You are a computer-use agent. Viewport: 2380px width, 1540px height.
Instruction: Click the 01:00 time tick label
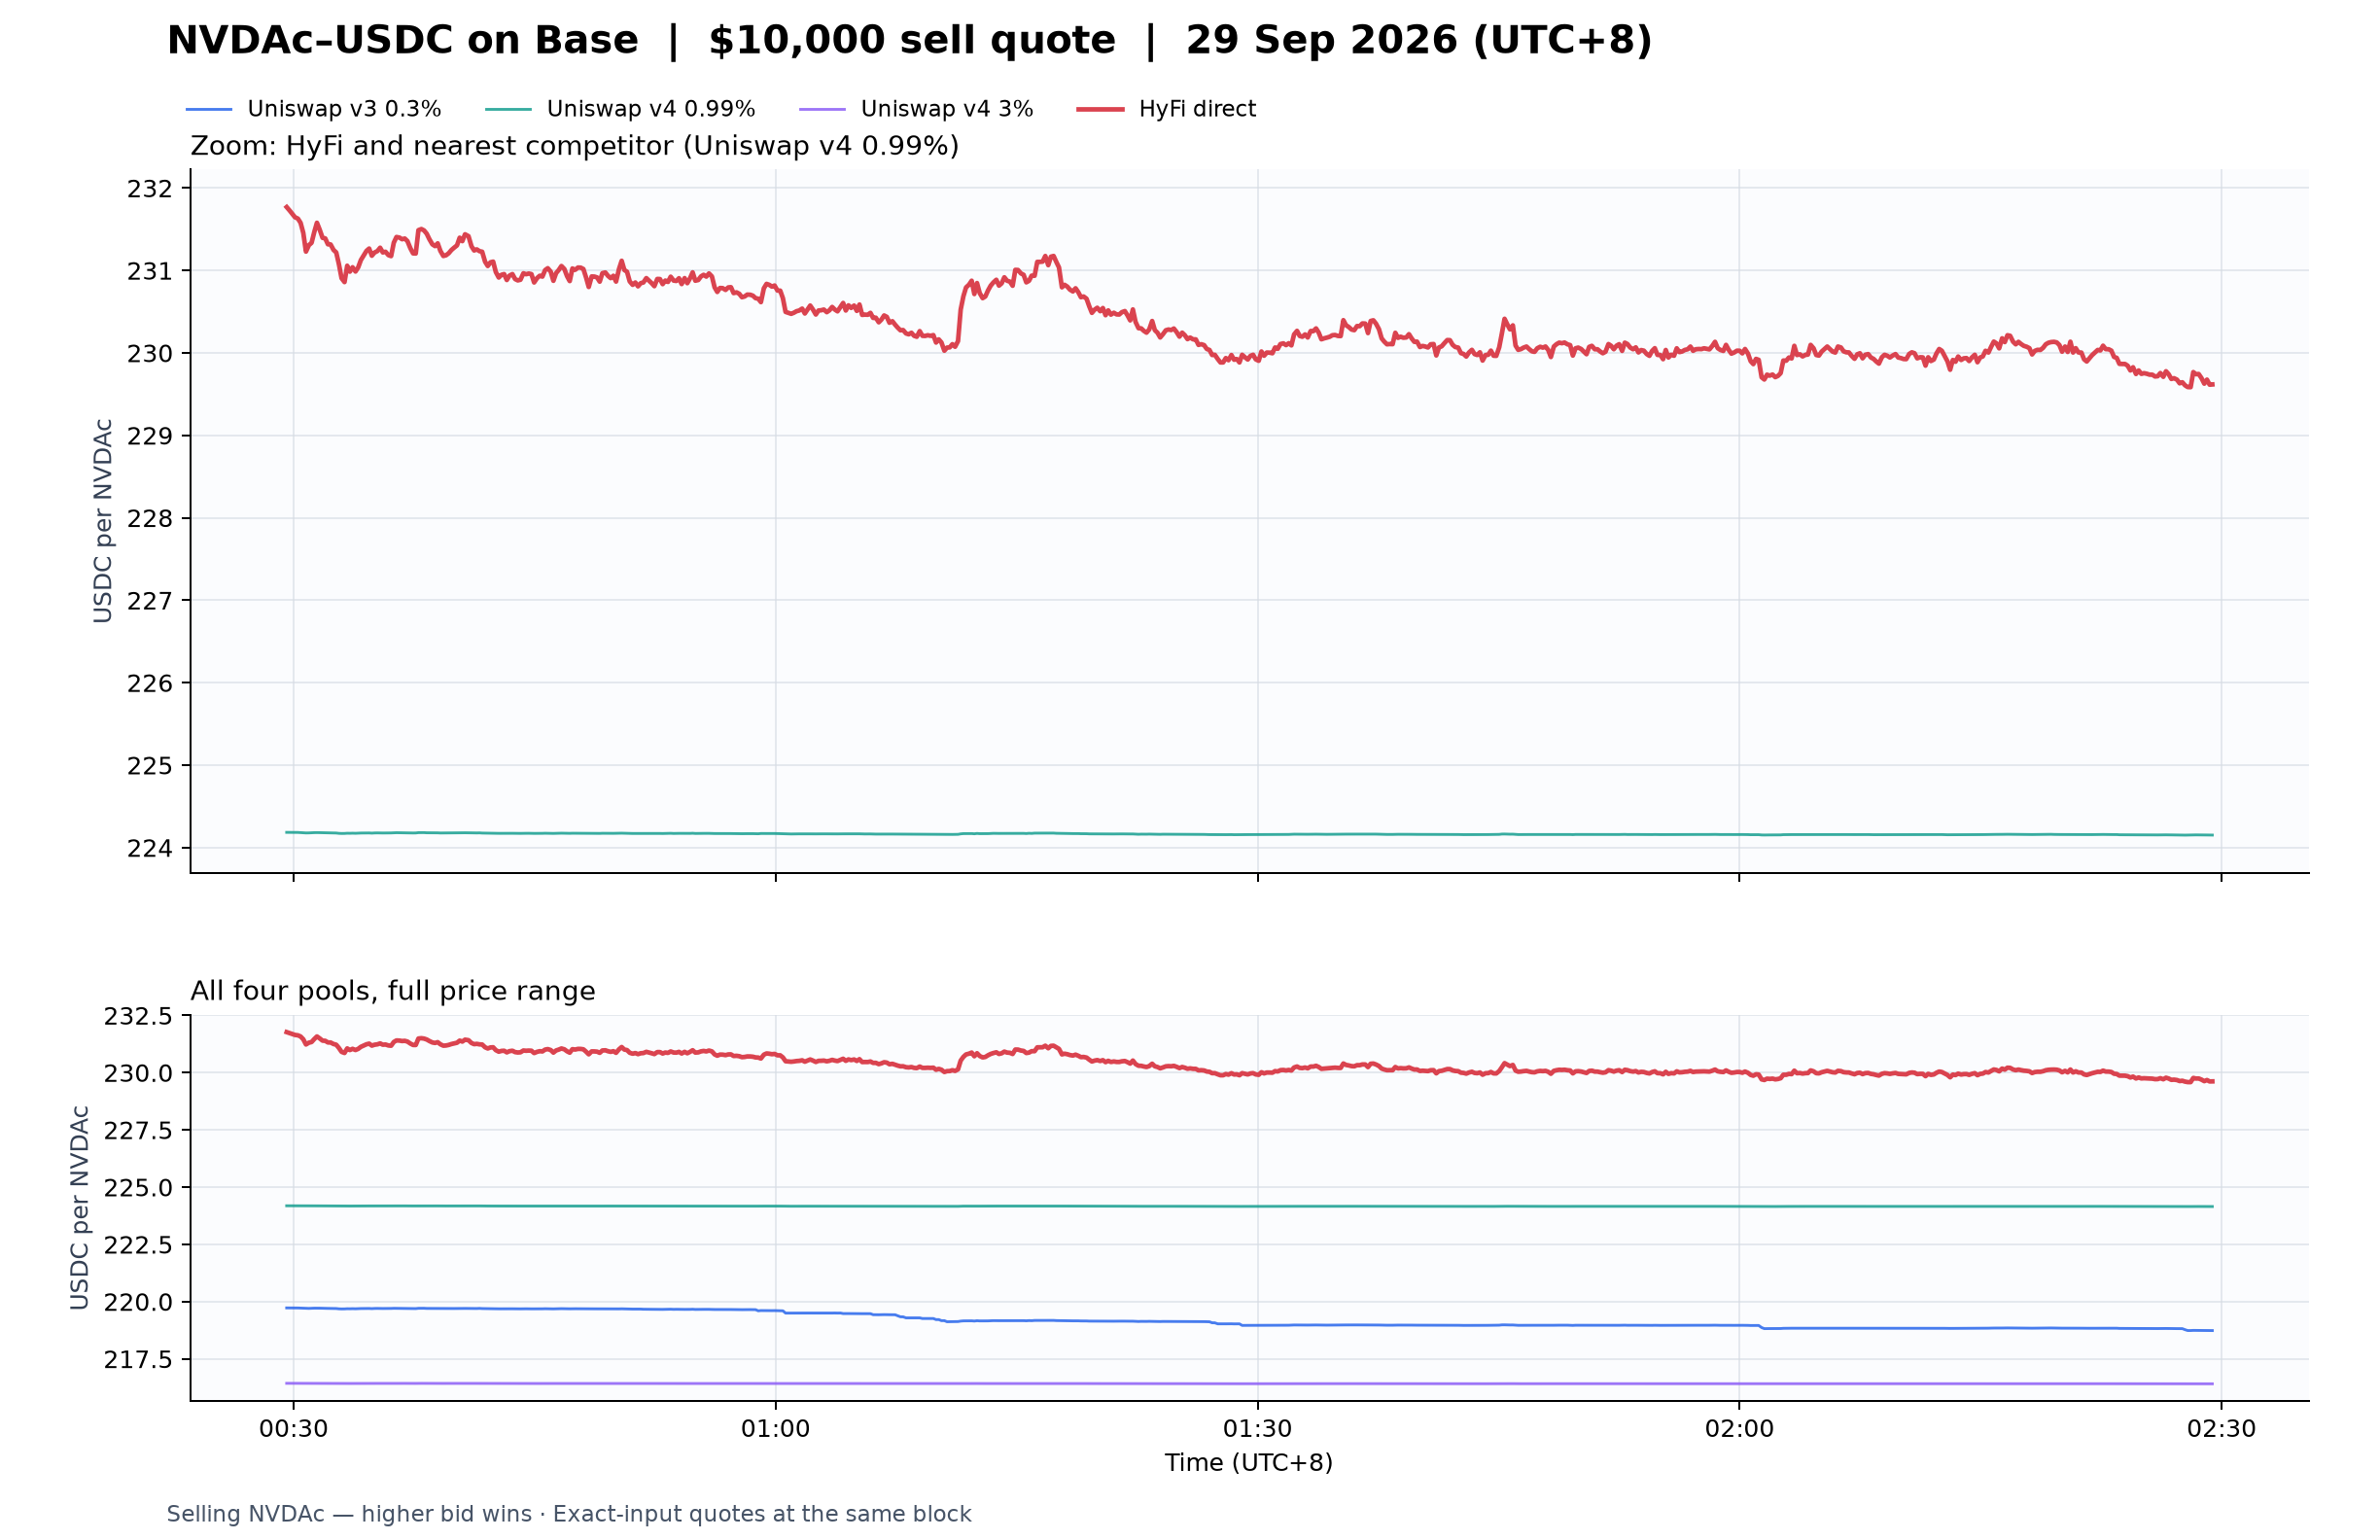(x=775, y=1429)
